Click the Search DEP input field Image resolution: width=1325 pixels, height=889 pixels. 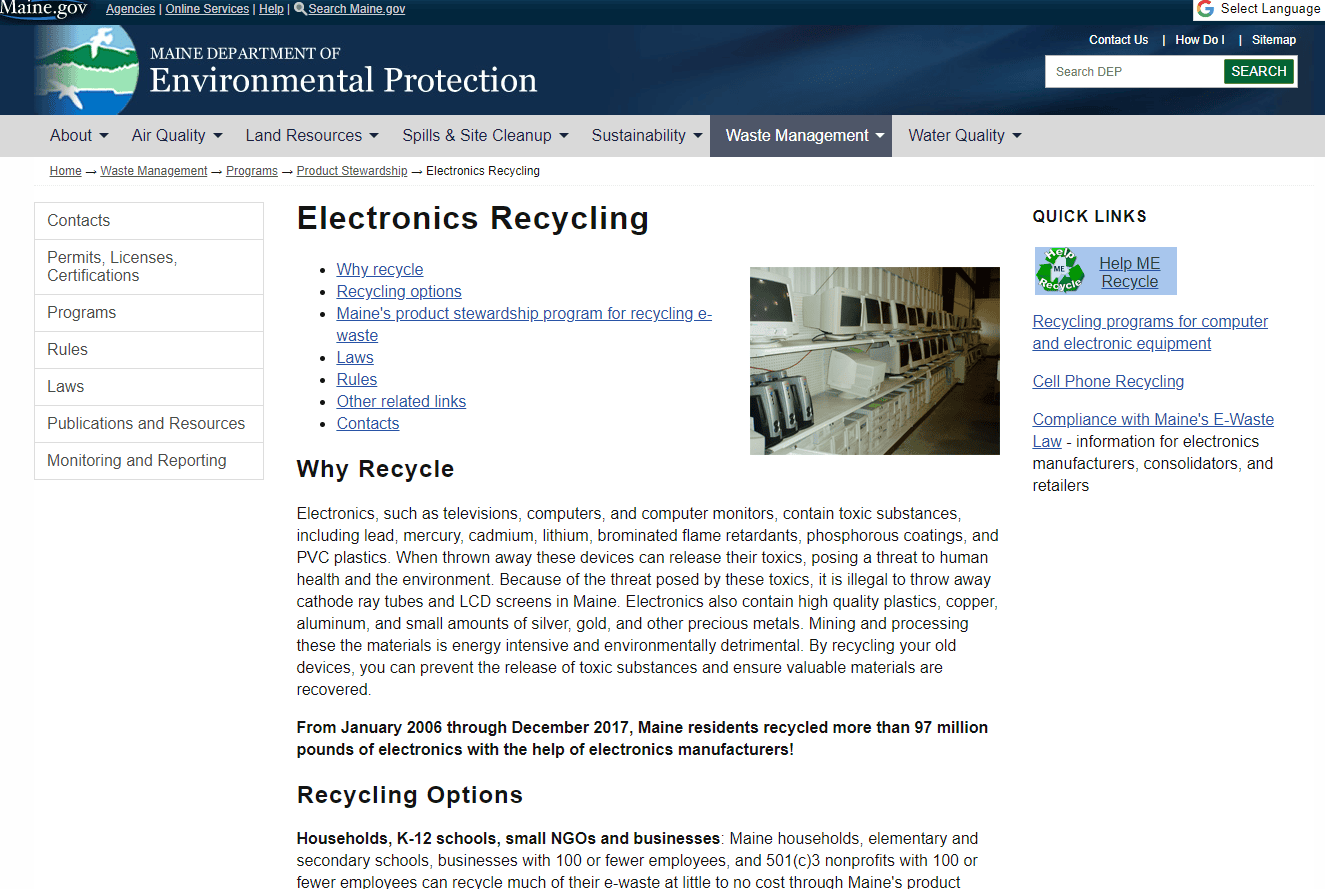pyautogui.click(x=1134, y=72)
